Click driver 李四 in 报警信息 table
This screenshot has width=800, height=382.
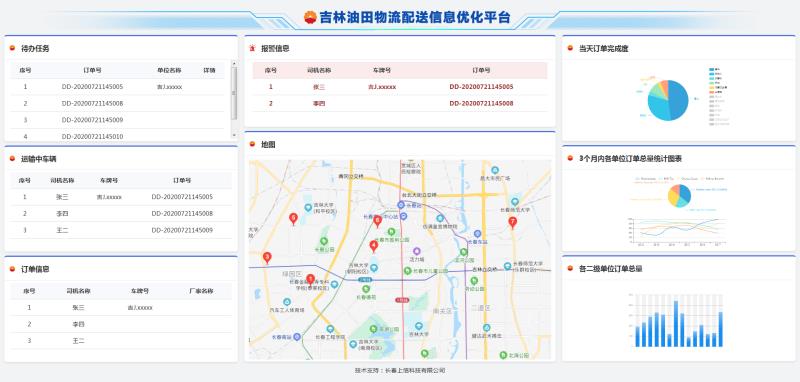[319, 104]
